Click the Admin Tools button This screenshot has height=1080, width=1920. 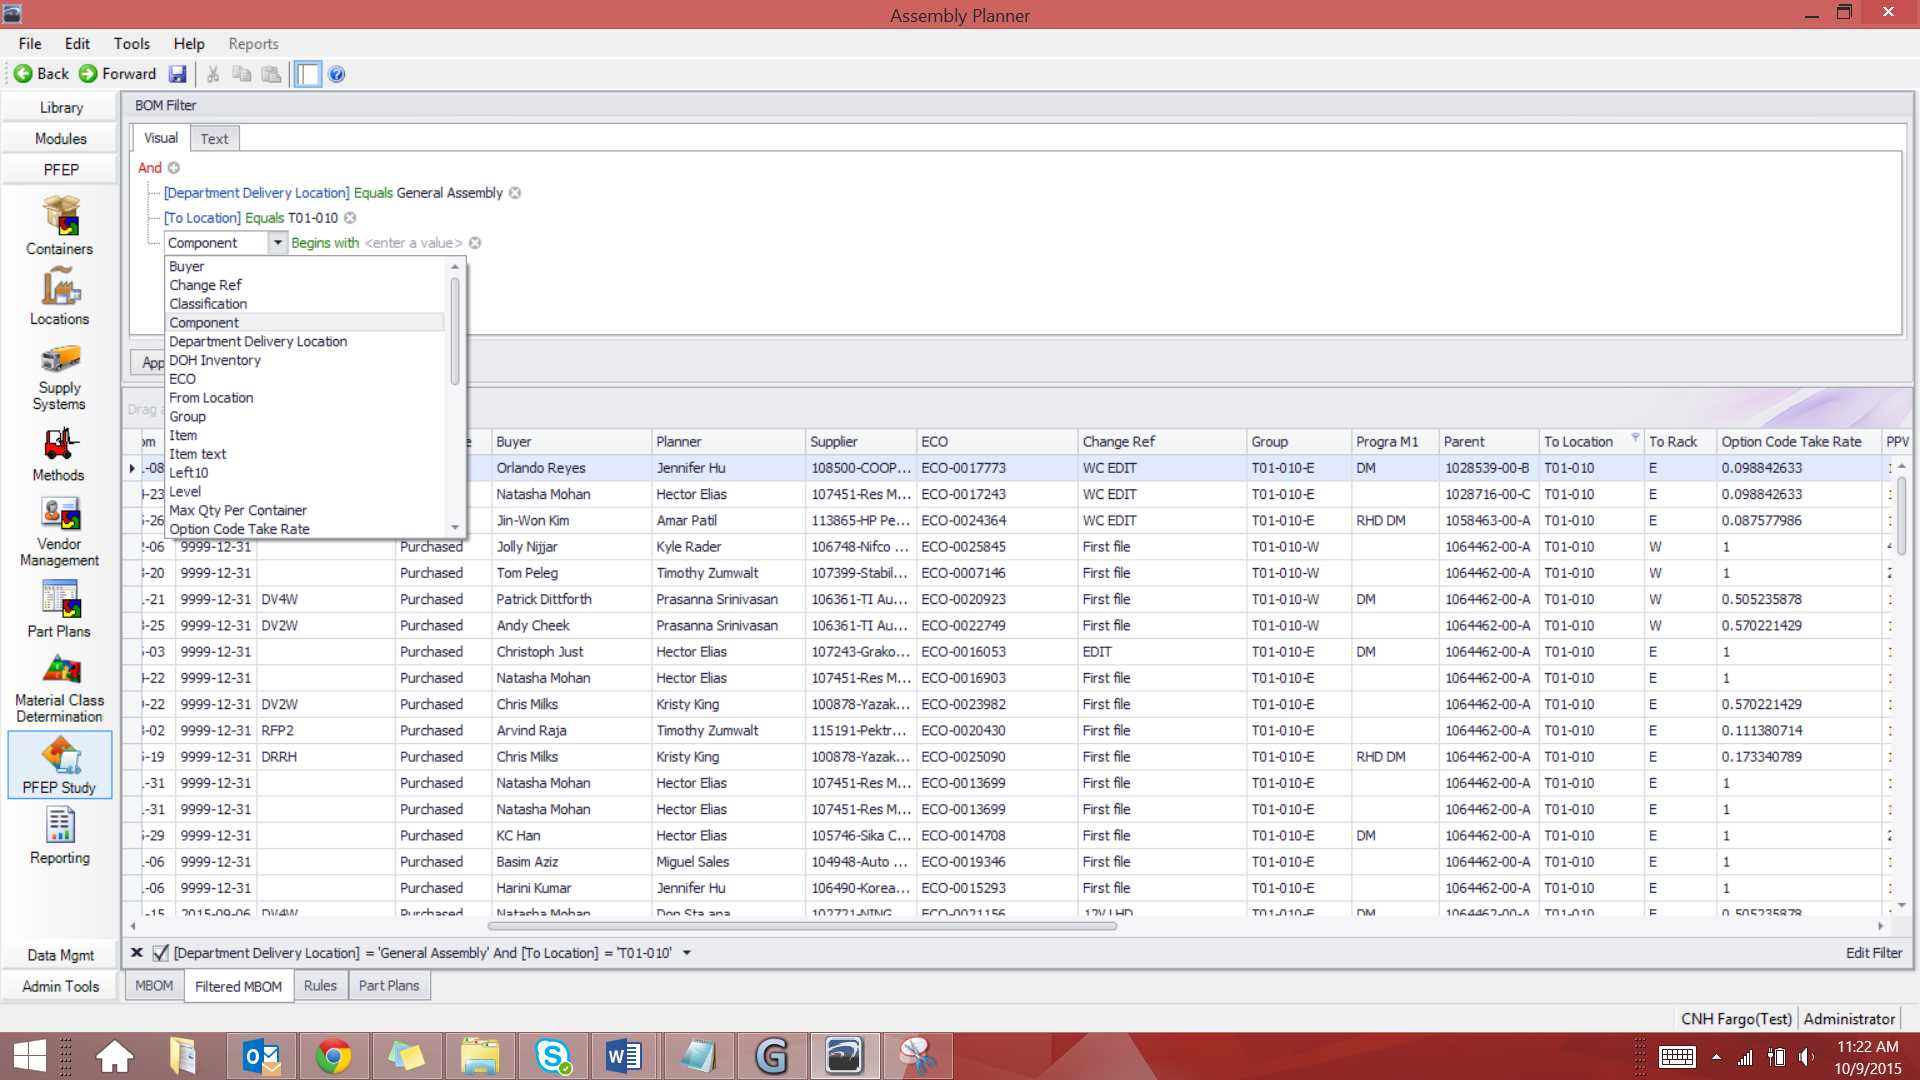click(61, 986)
